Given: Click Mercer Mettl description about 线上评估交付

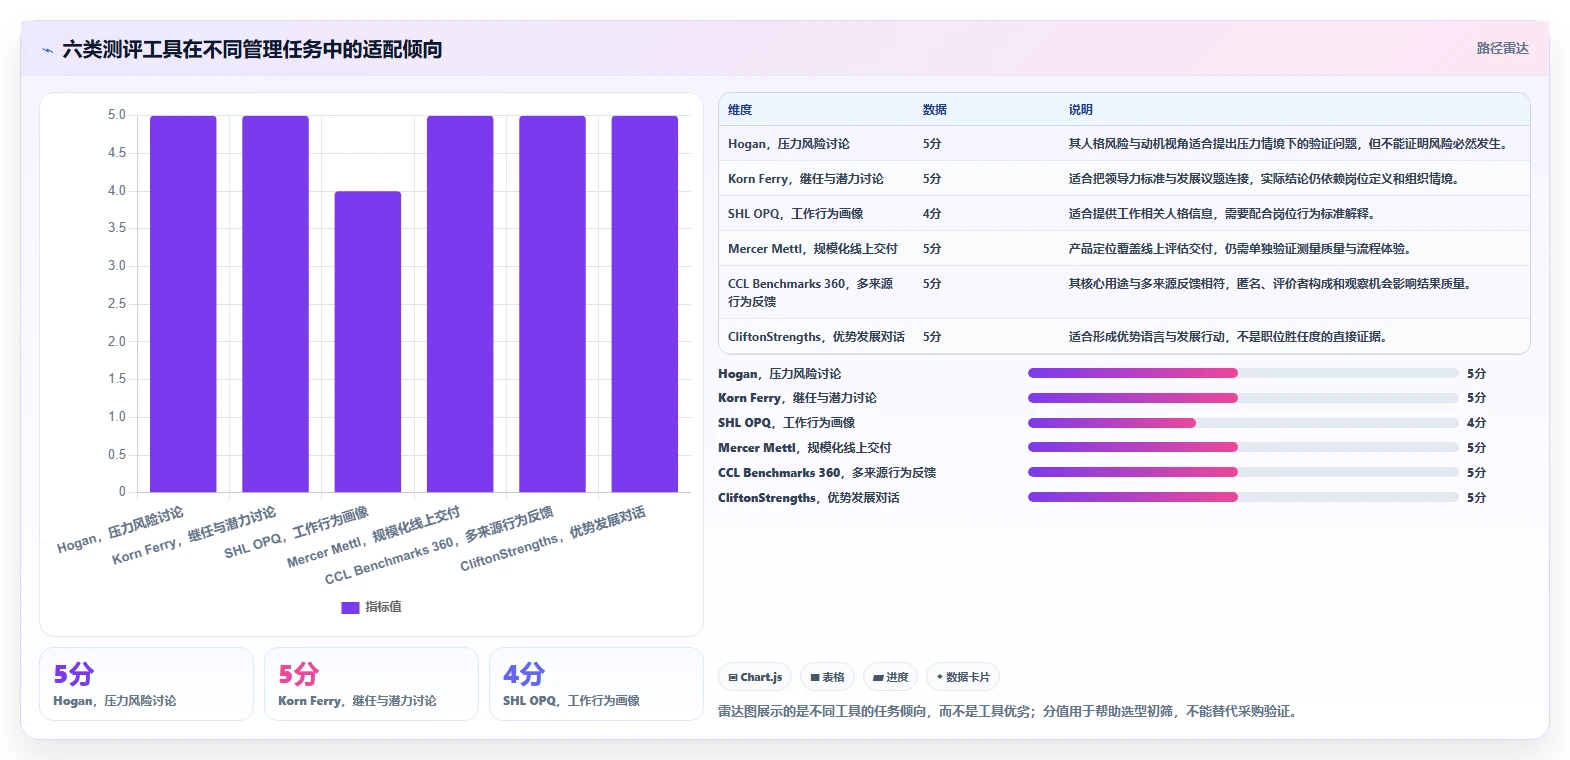Looking at the screenshot, I should (1240, 249).
